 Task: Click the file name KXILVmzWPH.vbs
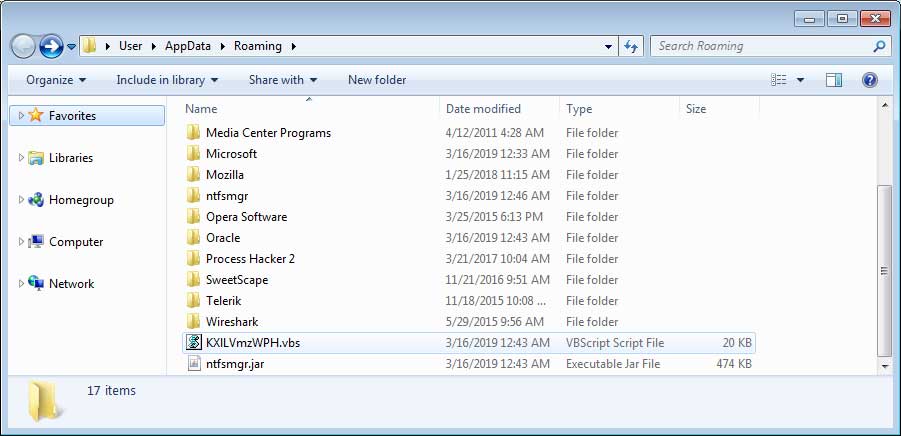point(253,343)
